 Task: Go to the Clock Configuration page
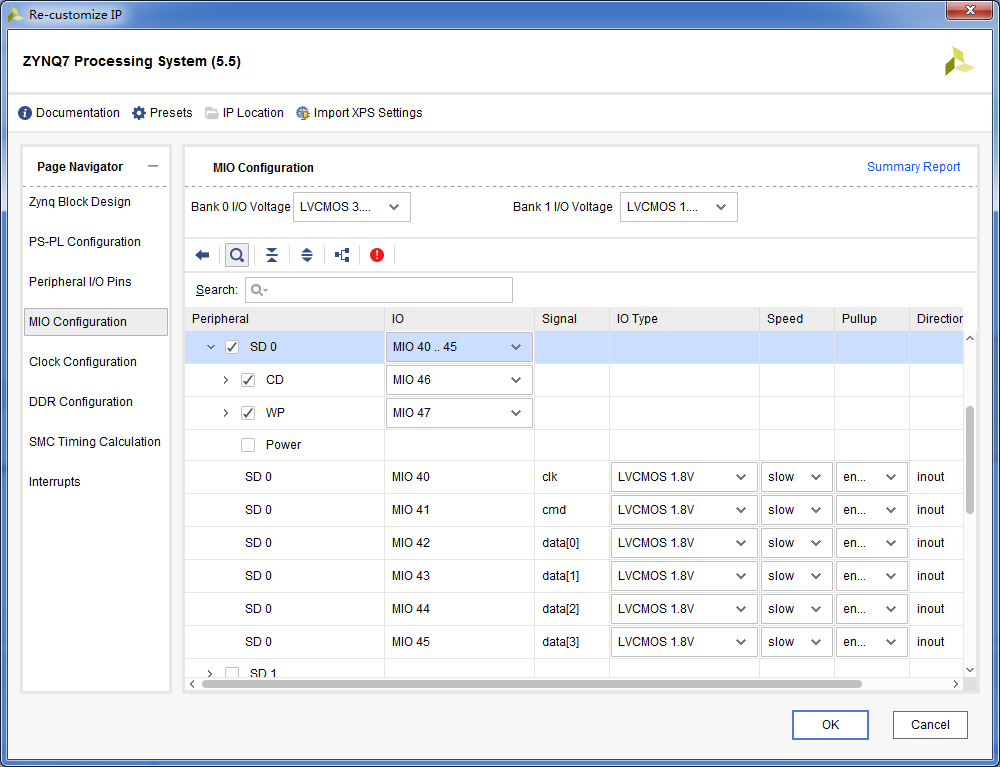(83, 362)
